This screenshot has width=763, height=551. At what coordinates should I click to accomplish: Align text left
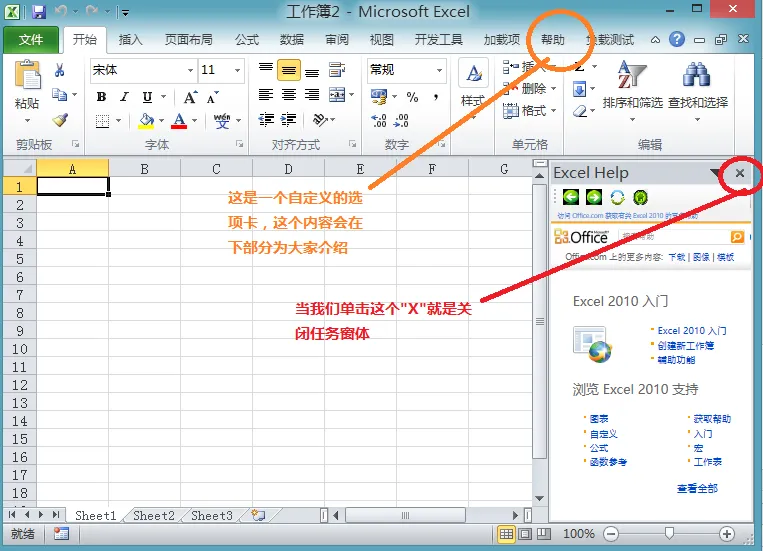tap(266, 94)
